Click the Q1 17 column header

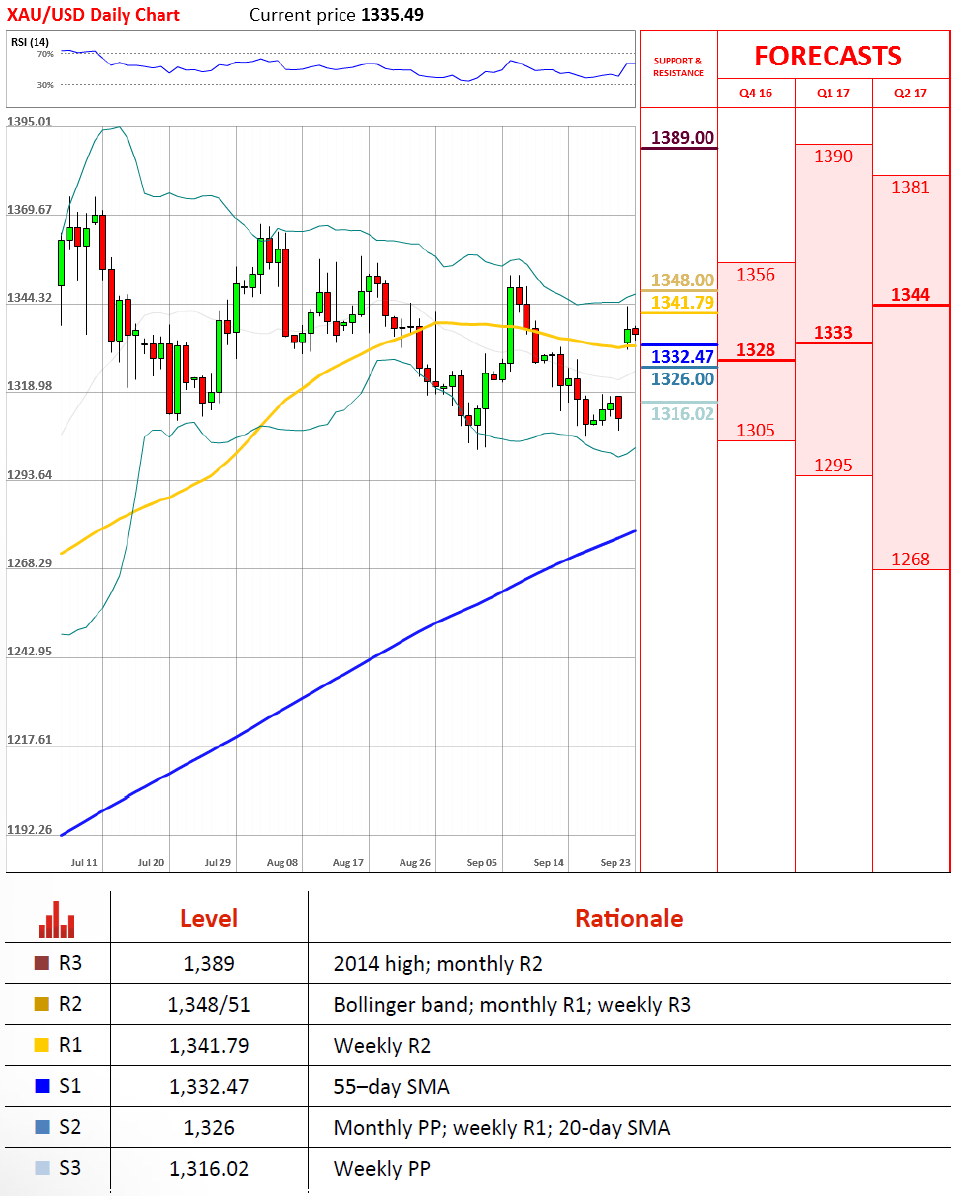[833, 93]
